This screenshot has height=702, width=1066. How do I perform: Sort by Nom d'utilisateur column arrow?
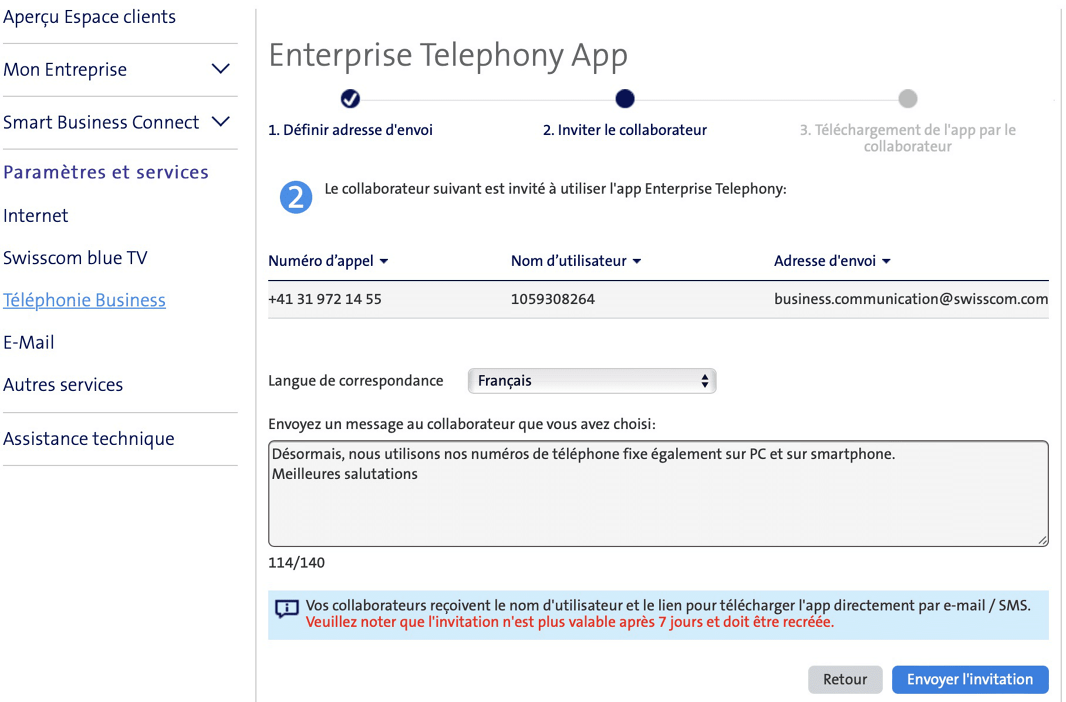(x=637, y=262)
